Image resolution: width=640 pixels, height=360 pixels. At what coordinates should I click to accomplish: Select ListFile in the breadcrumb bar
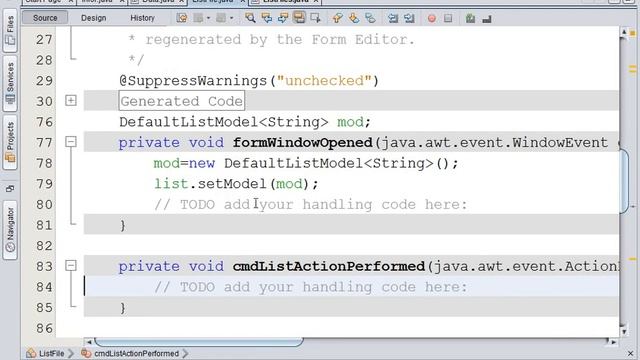click(51, 353)
